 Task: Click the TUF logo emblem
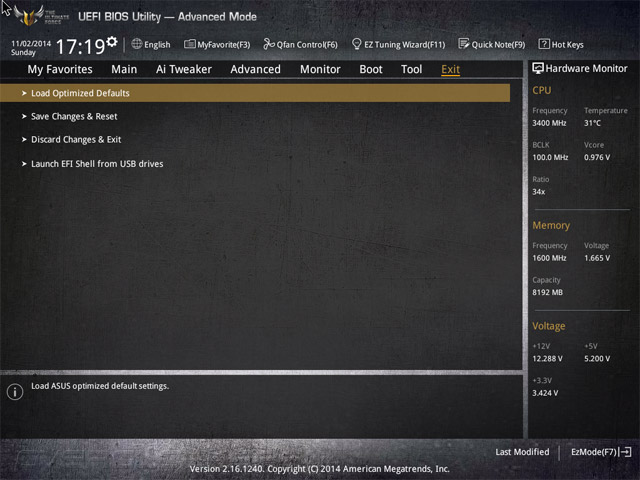pyautogui.click(x=29, y=16)
